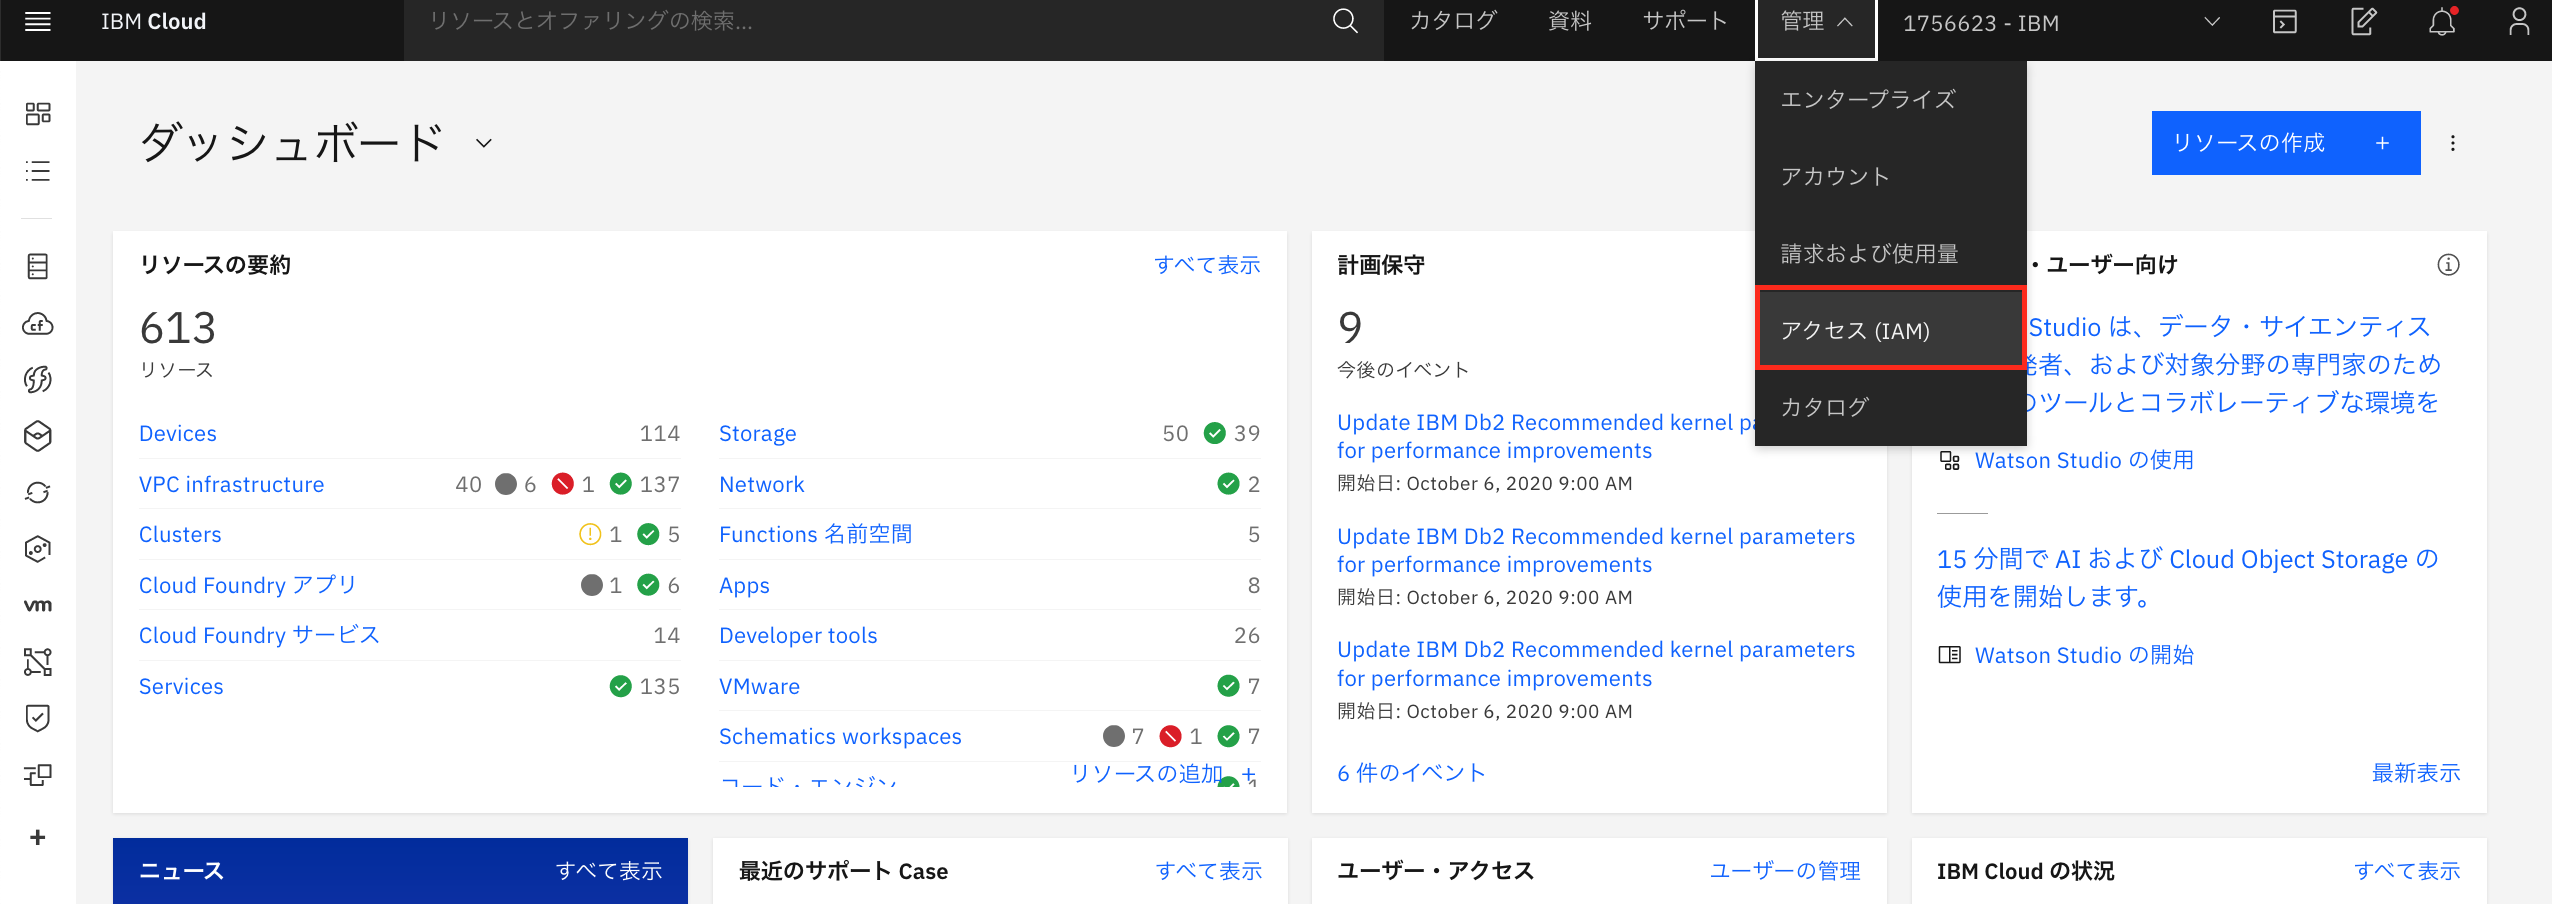Open the Network link
This screenshot has height=904, width=2552.
click(x=762, y=485)
